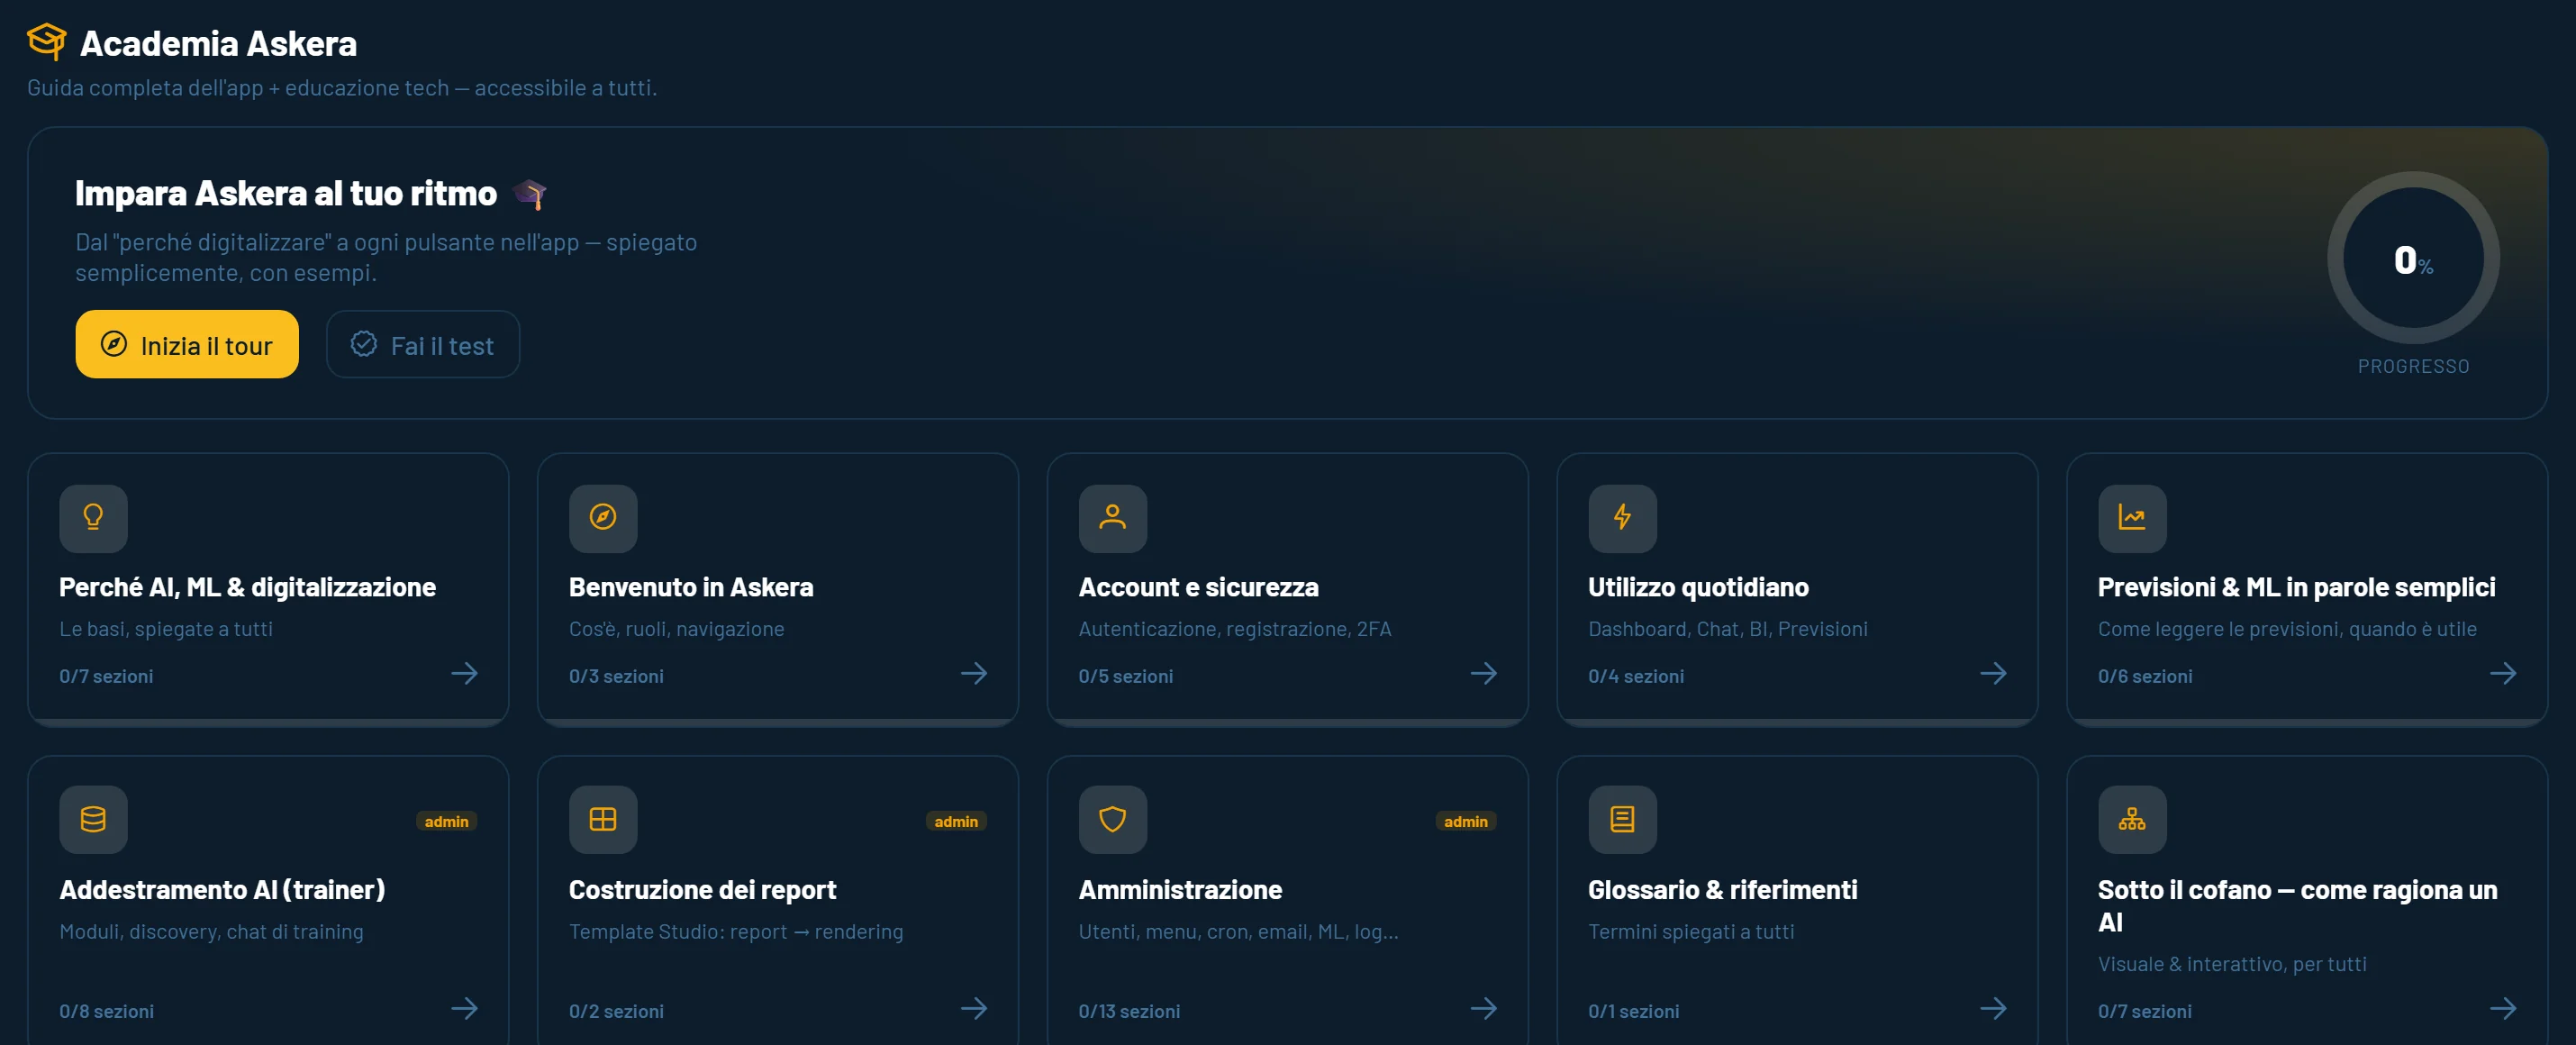Open the Perché AI, ML & digitalizzazione title
Viewport: 2576px width, 1045px height.
point(247,588)
